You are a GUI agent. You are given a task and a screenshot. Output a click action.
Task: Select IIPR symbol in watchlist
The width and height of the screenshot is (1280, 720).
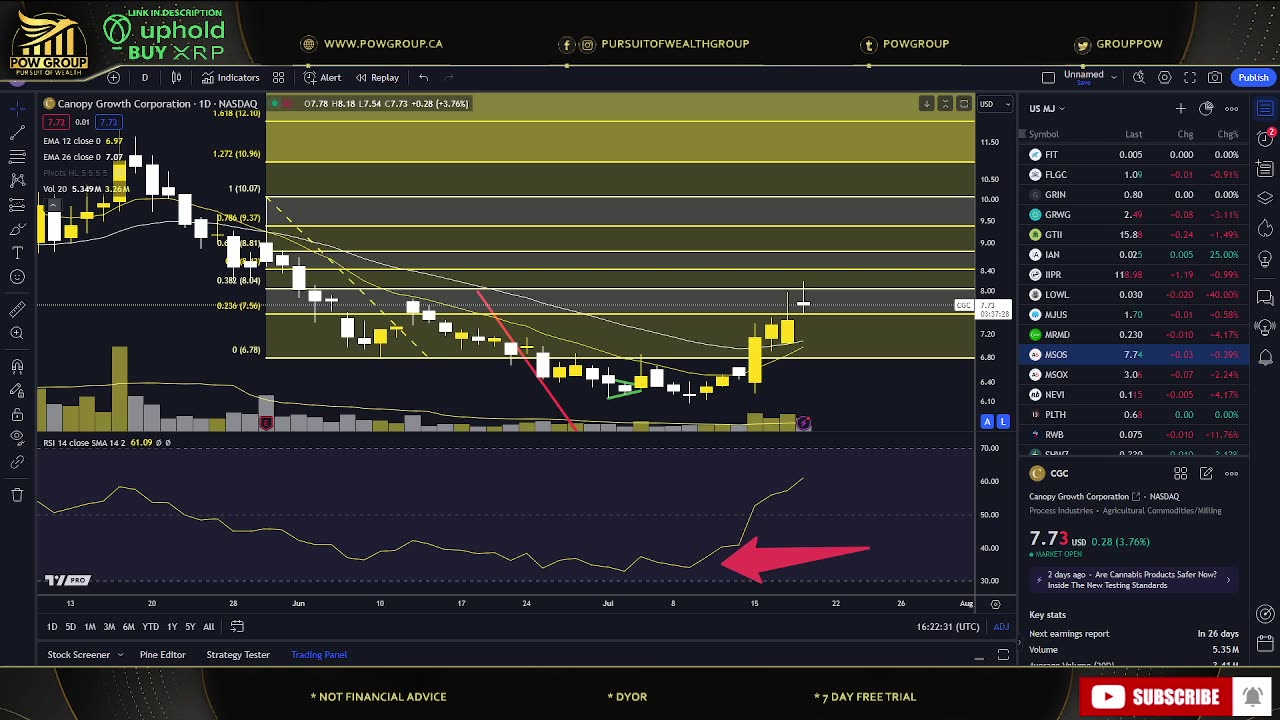tap(1053, 274)
